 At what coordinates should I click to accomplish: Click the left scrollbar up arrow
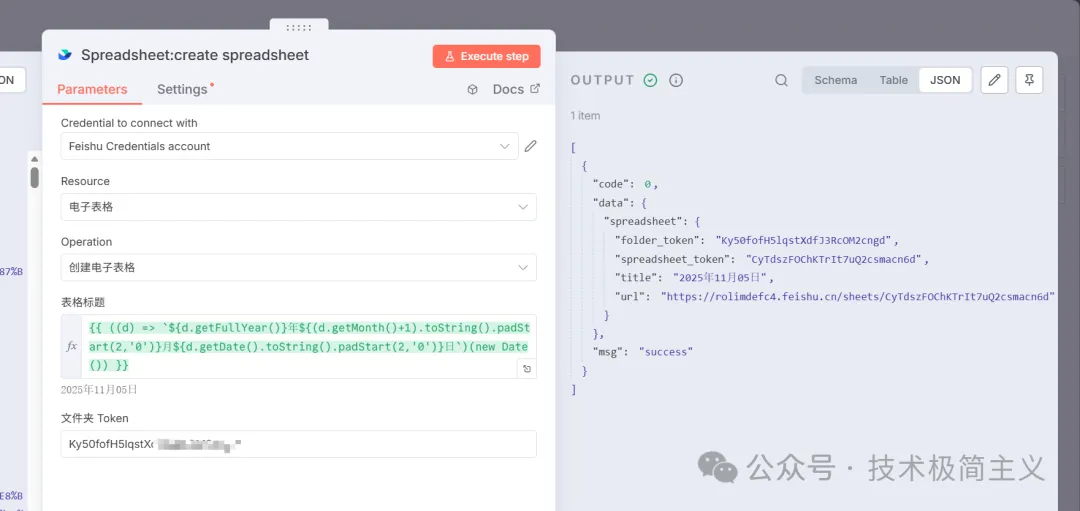pos(34,159)
